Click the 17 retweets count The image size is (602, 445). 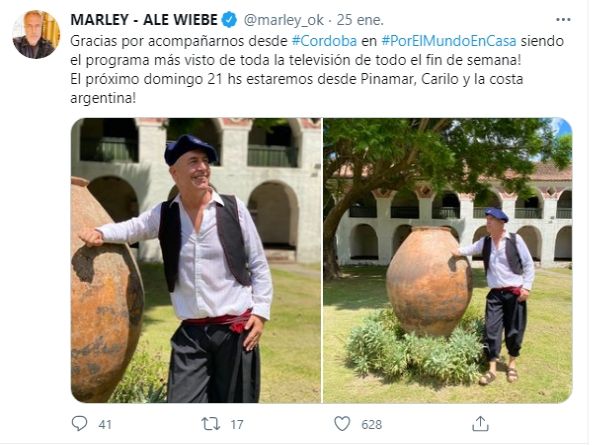pyautogui.click(x=236, y=424)
